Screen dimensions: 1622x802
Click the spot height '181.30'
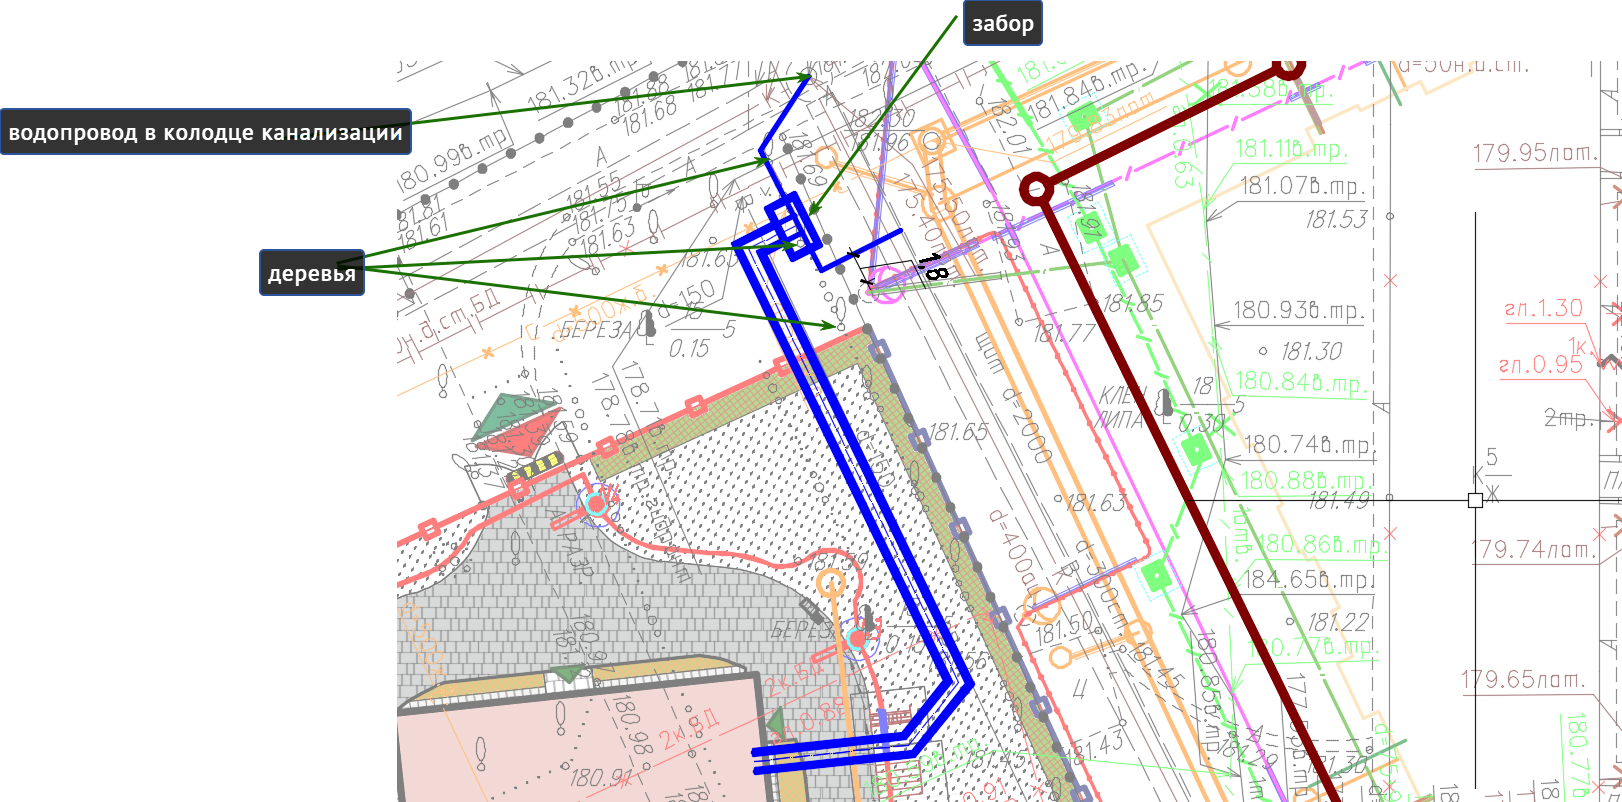point(1311,351)
